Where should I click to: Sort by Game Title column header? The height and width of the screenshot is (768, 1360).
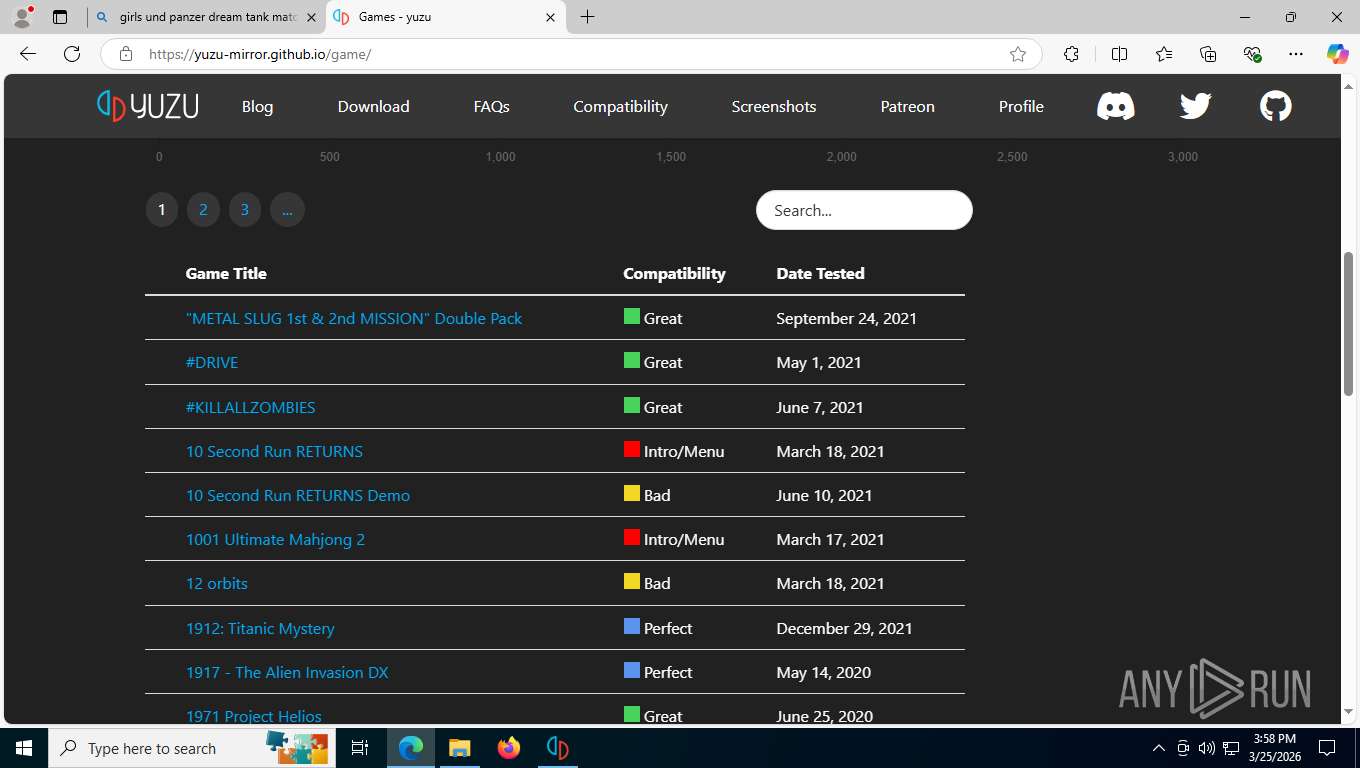point(226,273)
